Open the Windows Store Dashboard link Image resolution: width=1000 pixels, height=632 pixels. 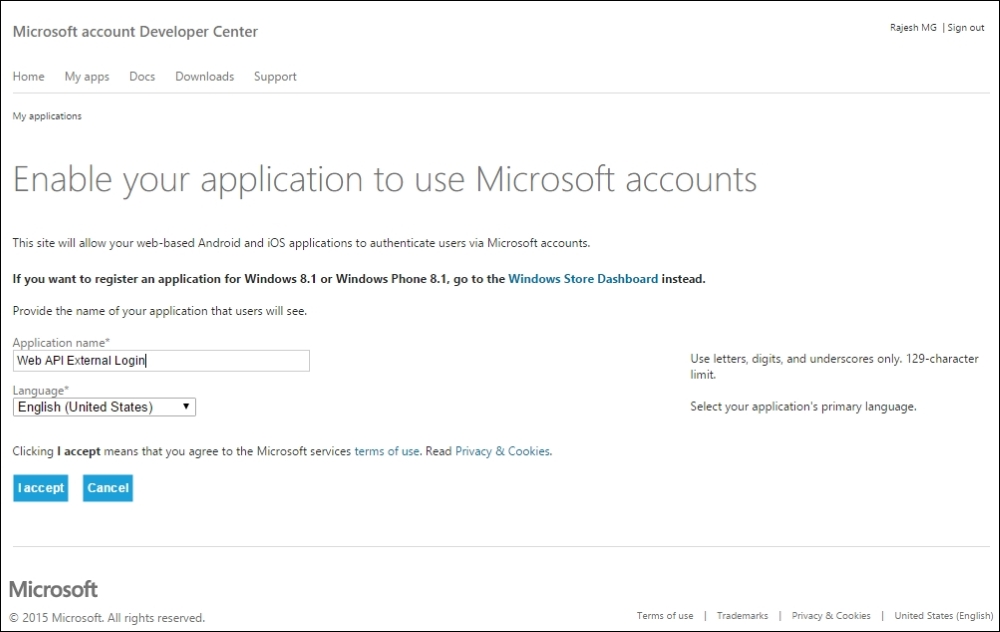[583, 279]
